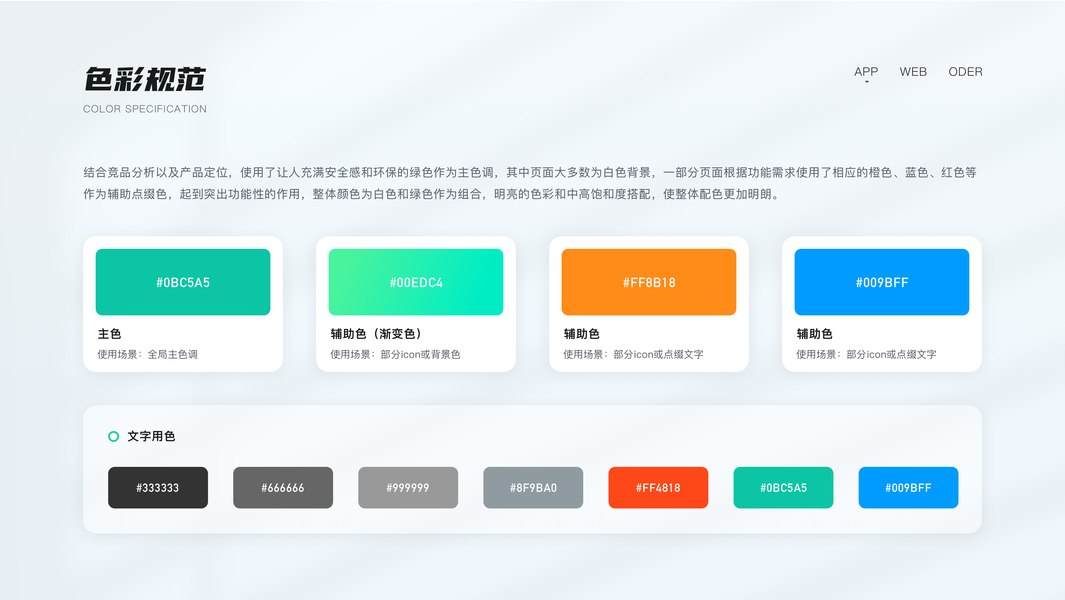Select the #666666 text color chip

pos(283,487)
